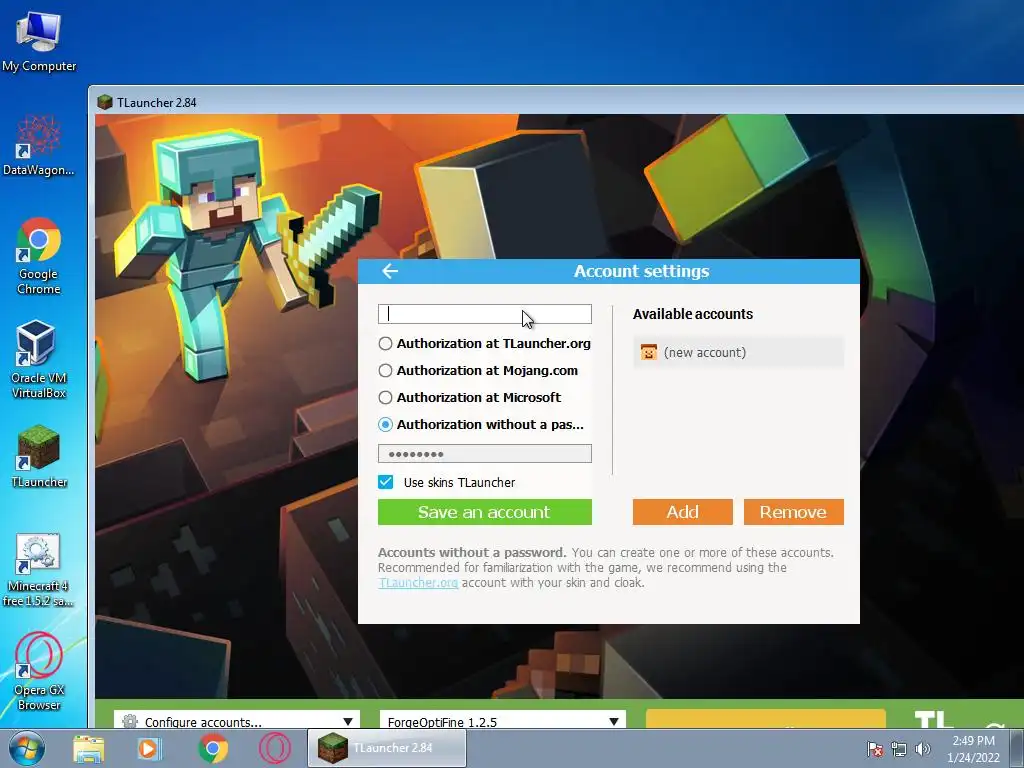Click the Action Center flag tray icon

874,749
